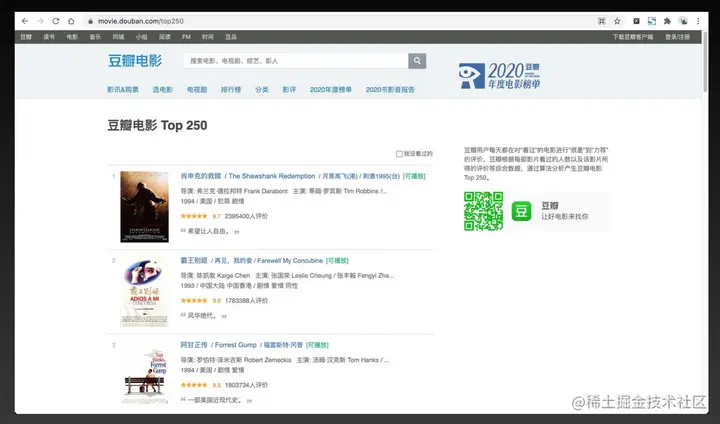Click the QR code icon in address bar
The image size is (720, 424).
tap(602, 21)
